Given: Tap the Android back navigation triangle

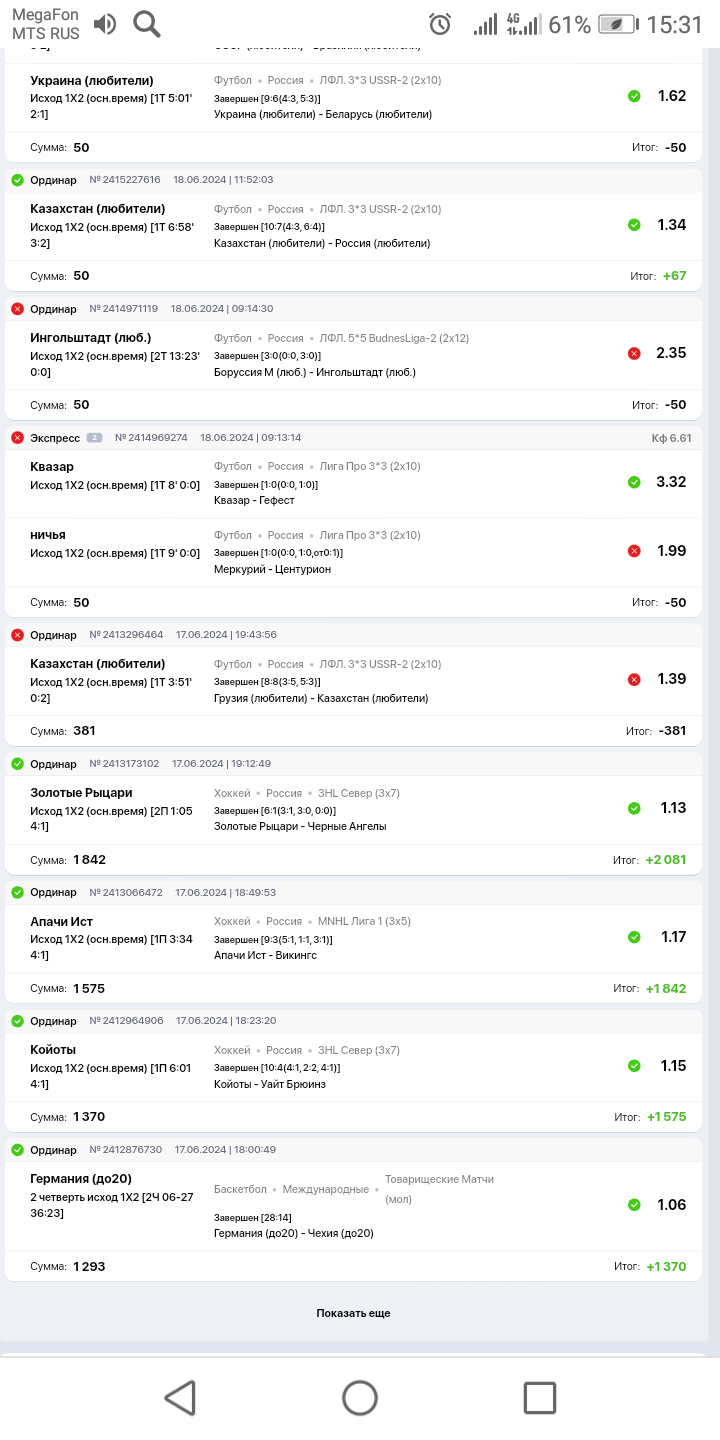Looking at the screenshot, I should (180, 1397).
